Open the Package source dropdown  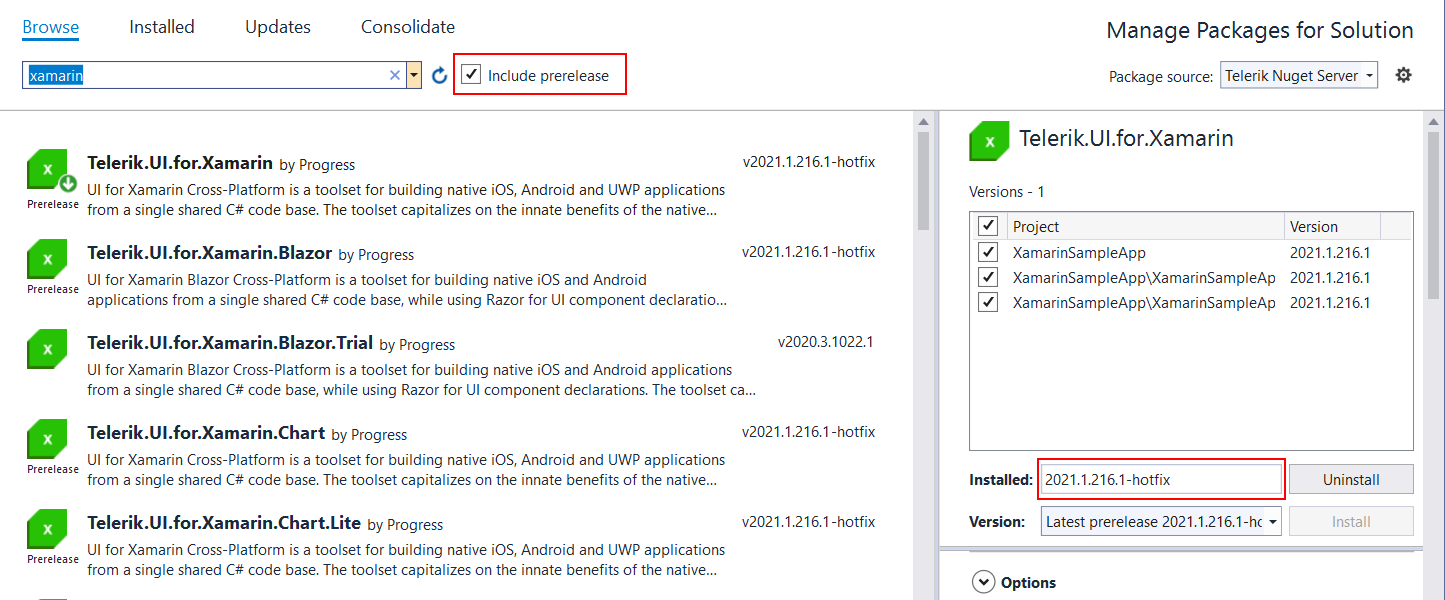click(1299, 75)
